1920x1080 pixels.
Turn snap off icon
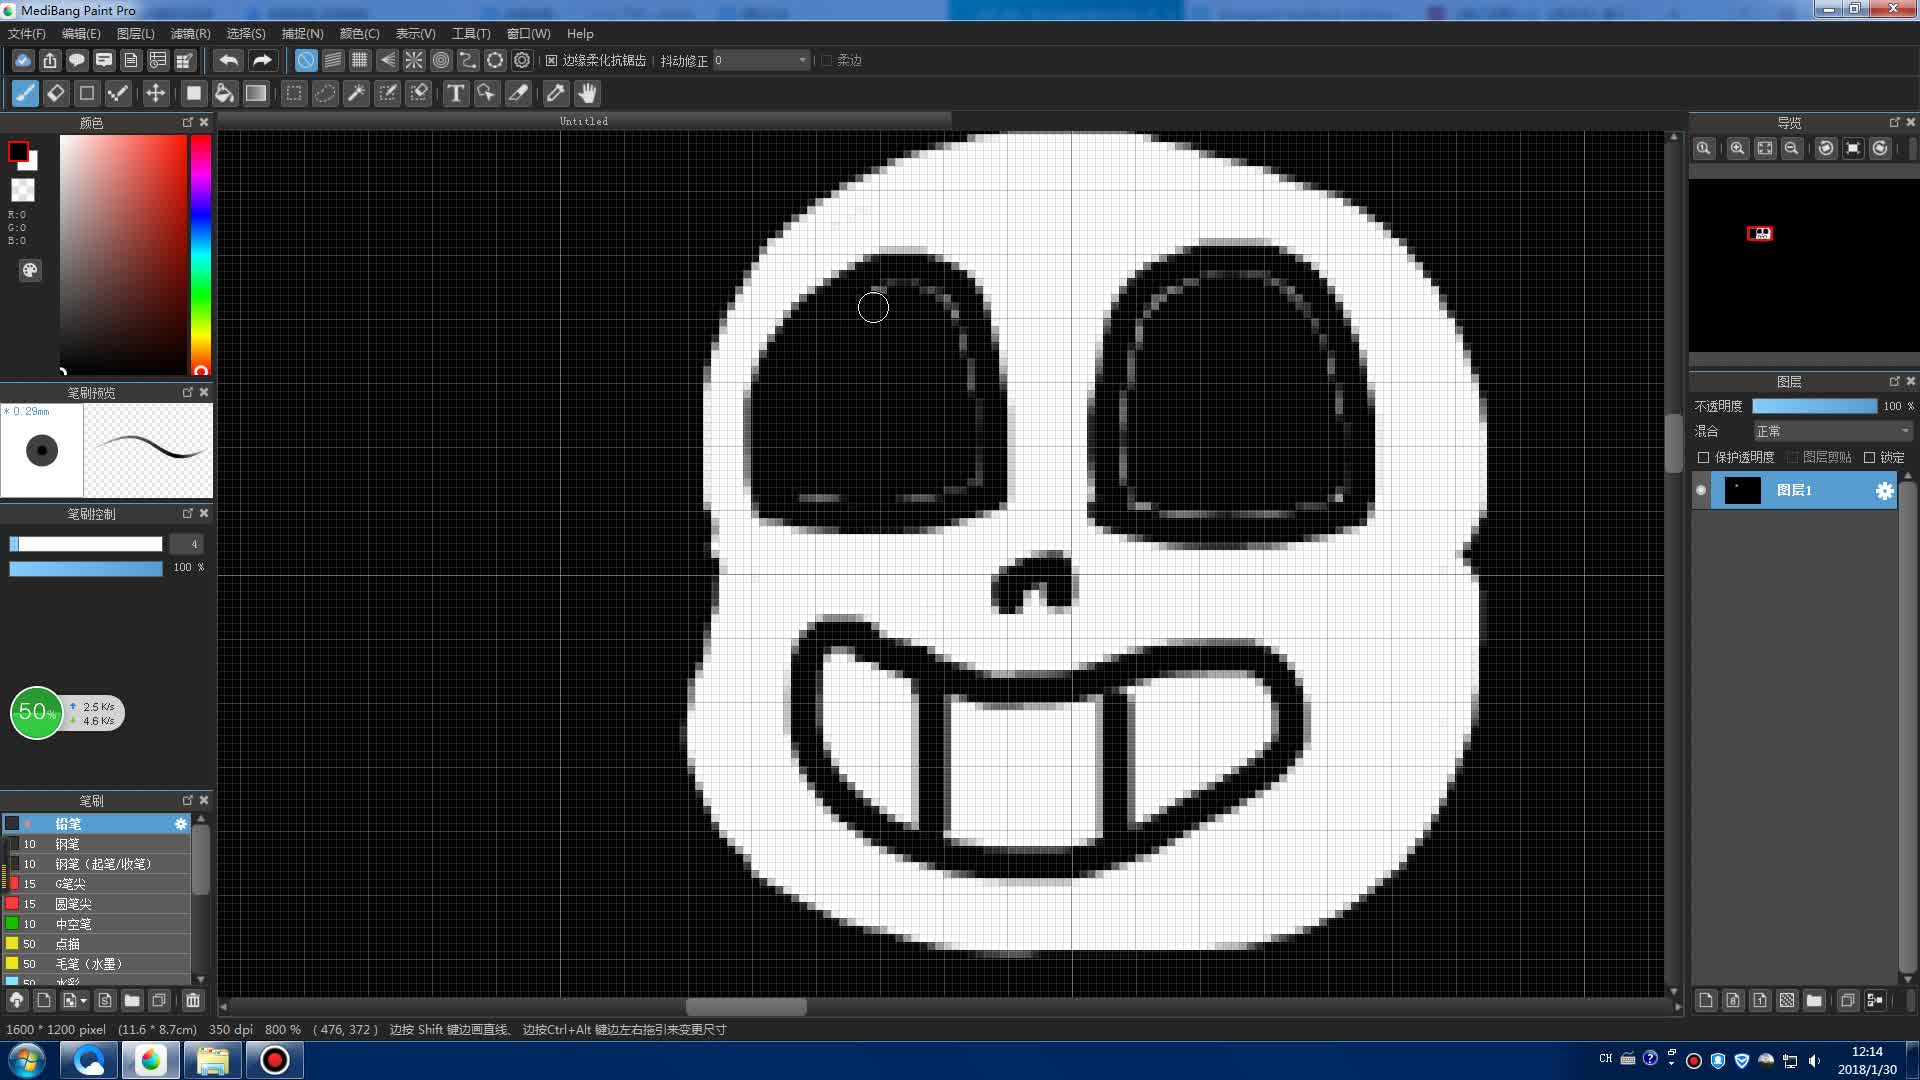pyautogui.click(x=306, y=60)
